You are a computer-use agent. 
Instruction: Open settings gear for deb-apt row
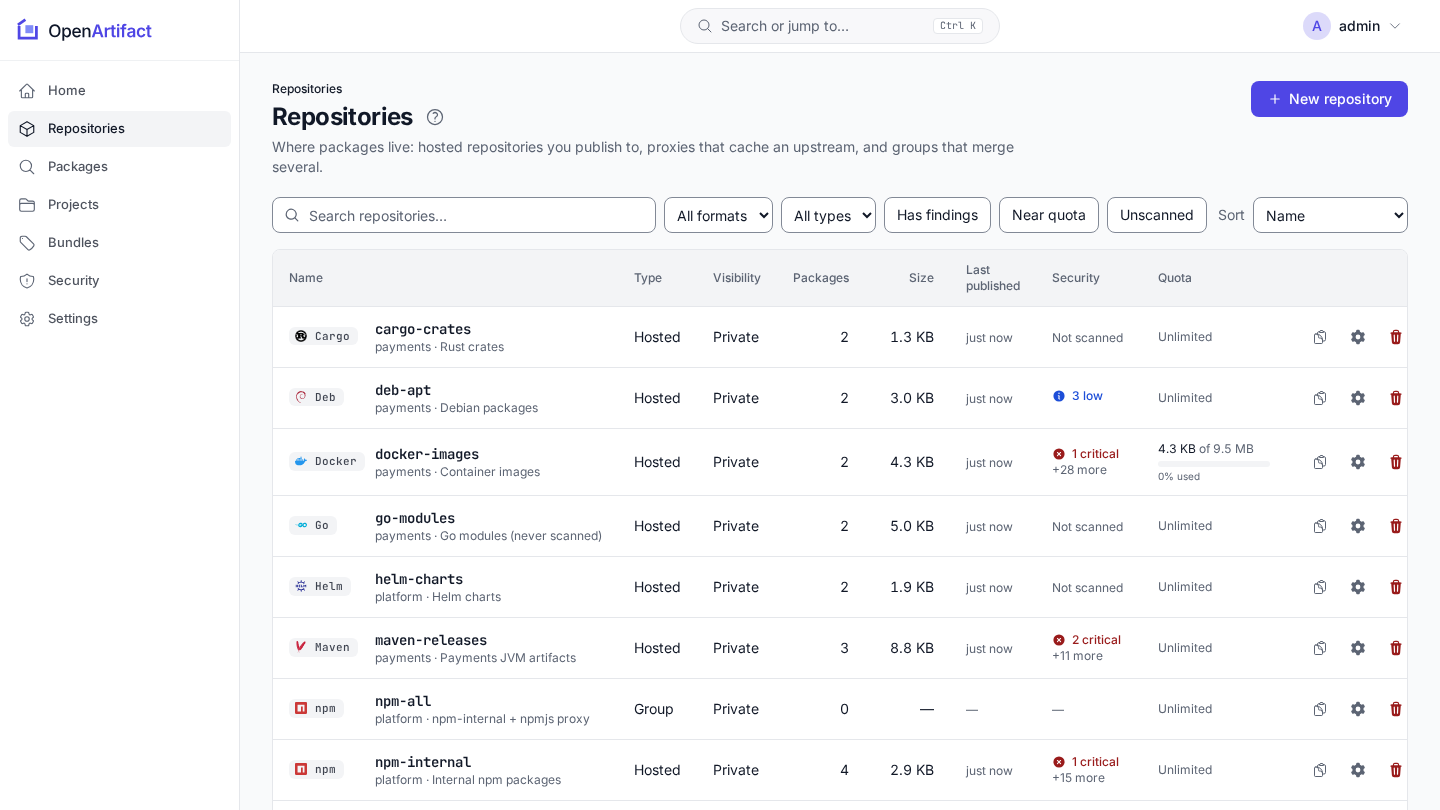(1358, 398)
